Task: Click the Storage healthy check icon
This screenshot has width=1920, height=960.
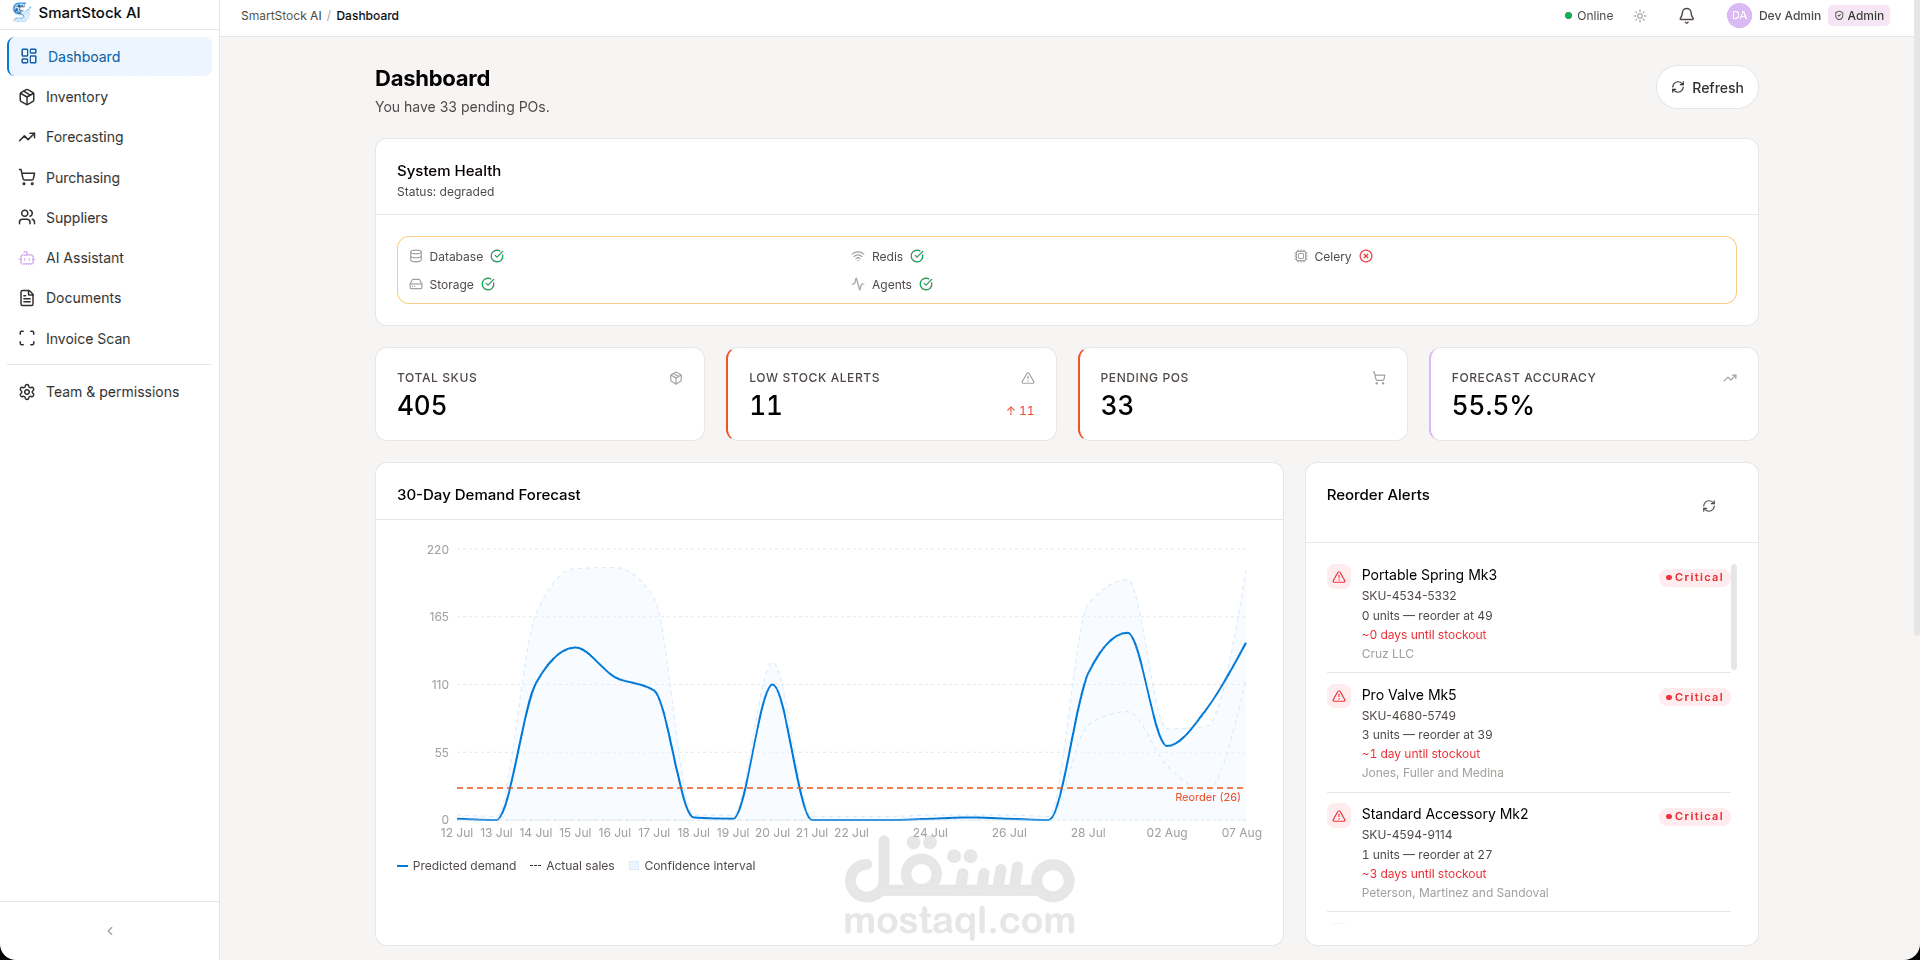Action: 488,284
